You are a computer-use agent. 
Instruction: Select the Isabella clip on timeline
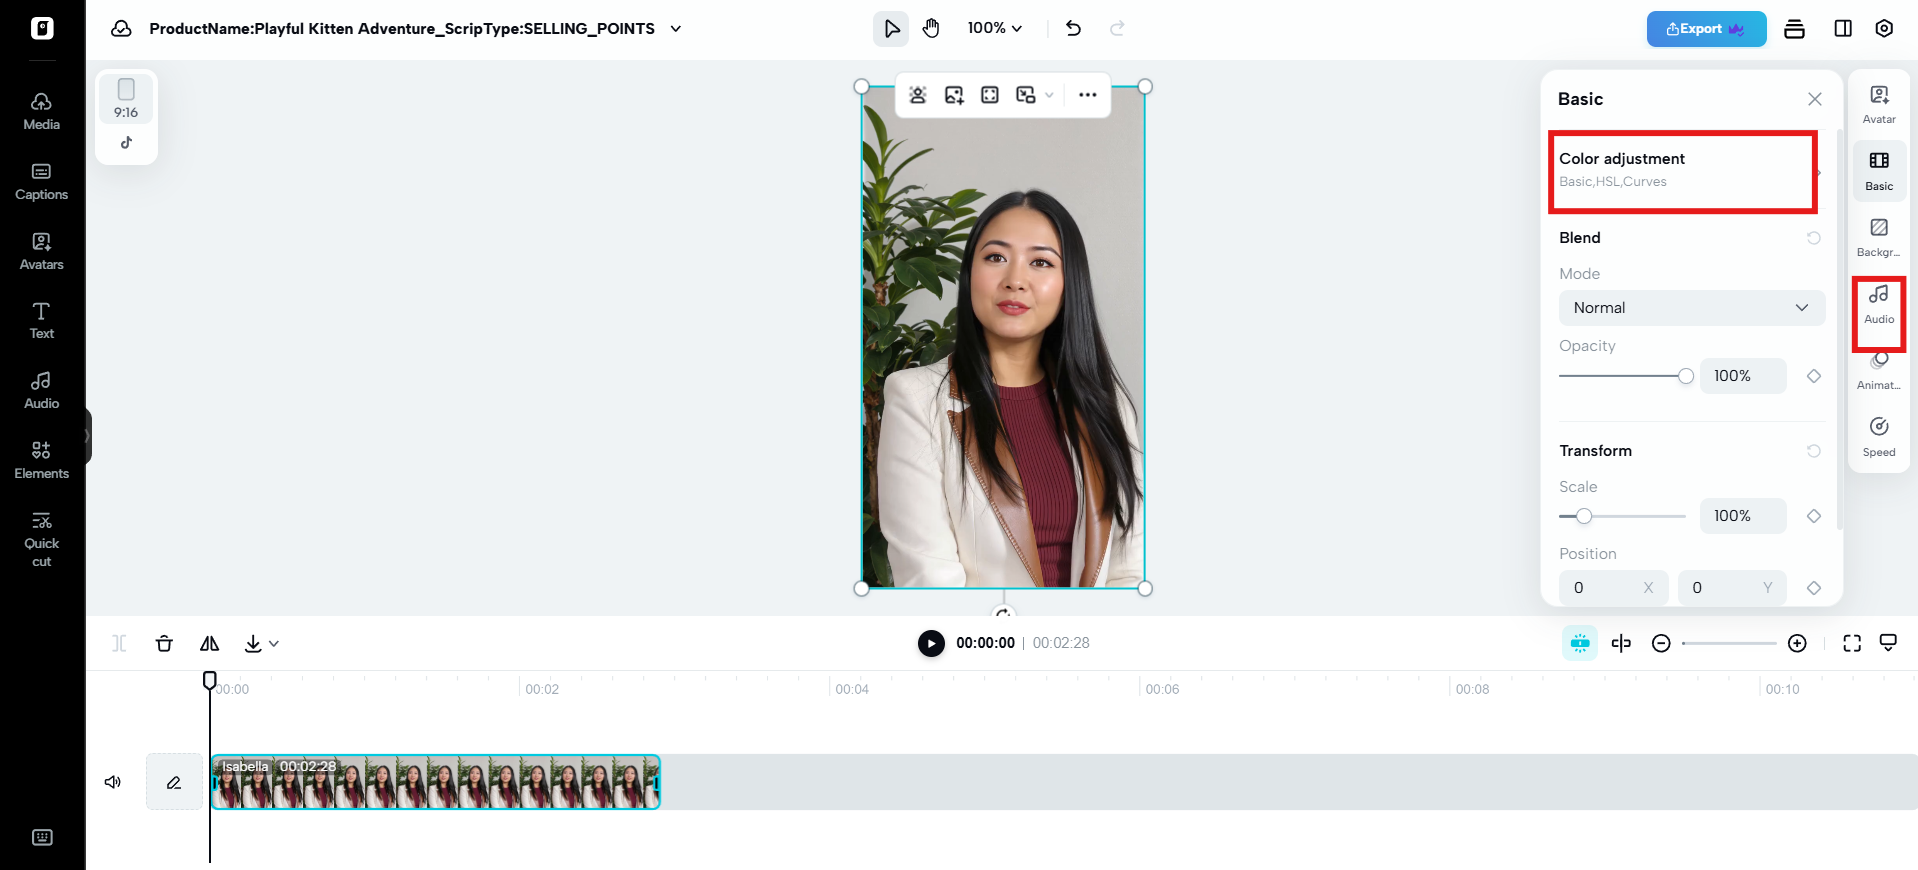pos(435,782)
